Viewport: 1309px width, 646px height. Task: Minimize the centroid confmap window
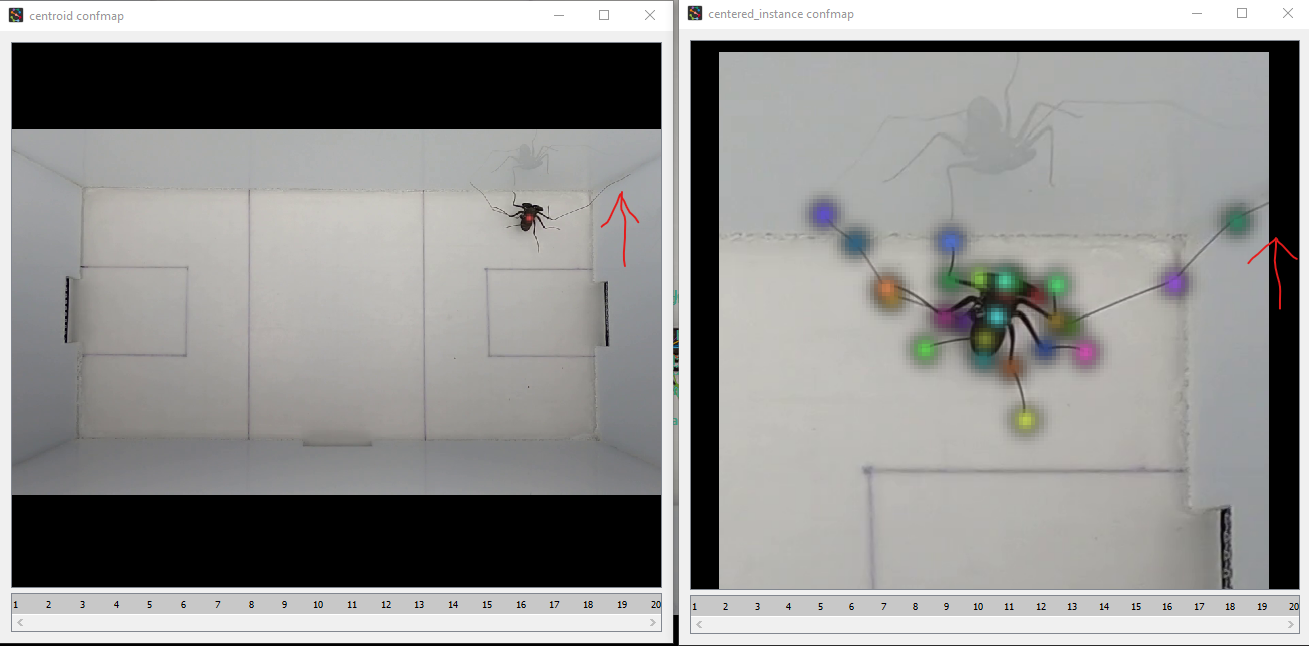tap(558, 15)
